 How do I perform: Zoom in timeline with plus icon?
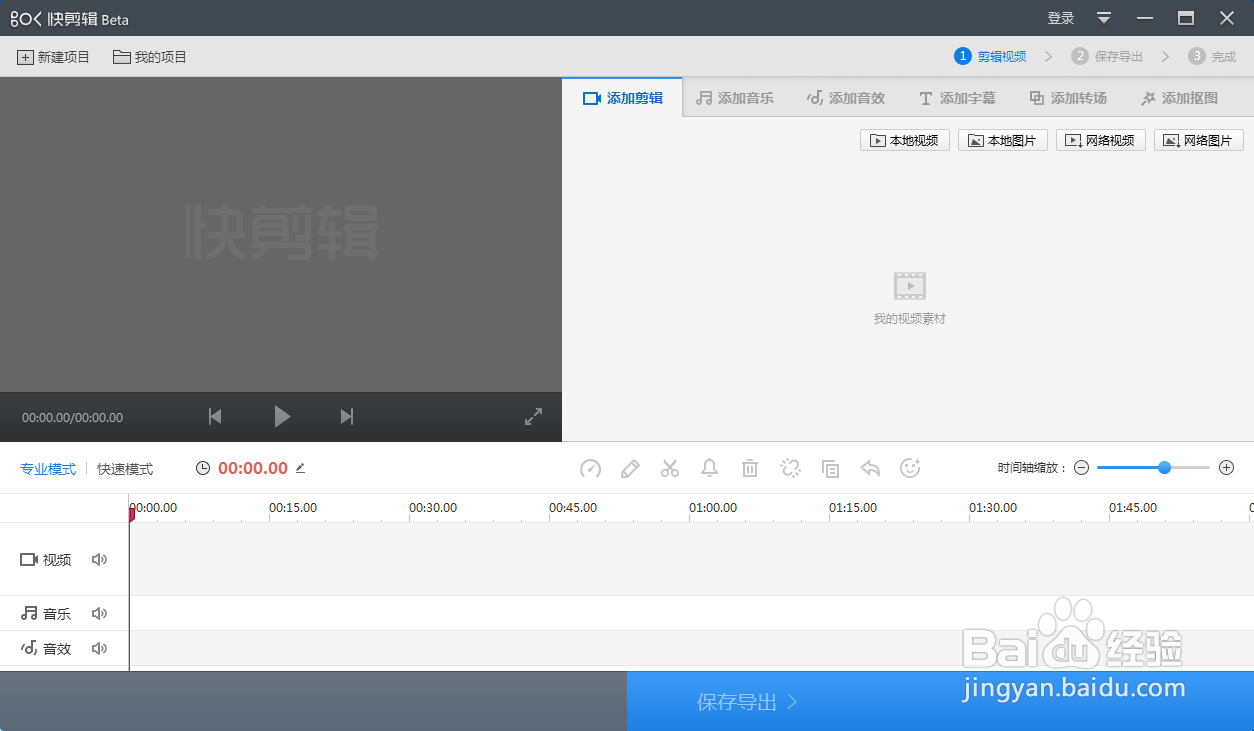1227,468
